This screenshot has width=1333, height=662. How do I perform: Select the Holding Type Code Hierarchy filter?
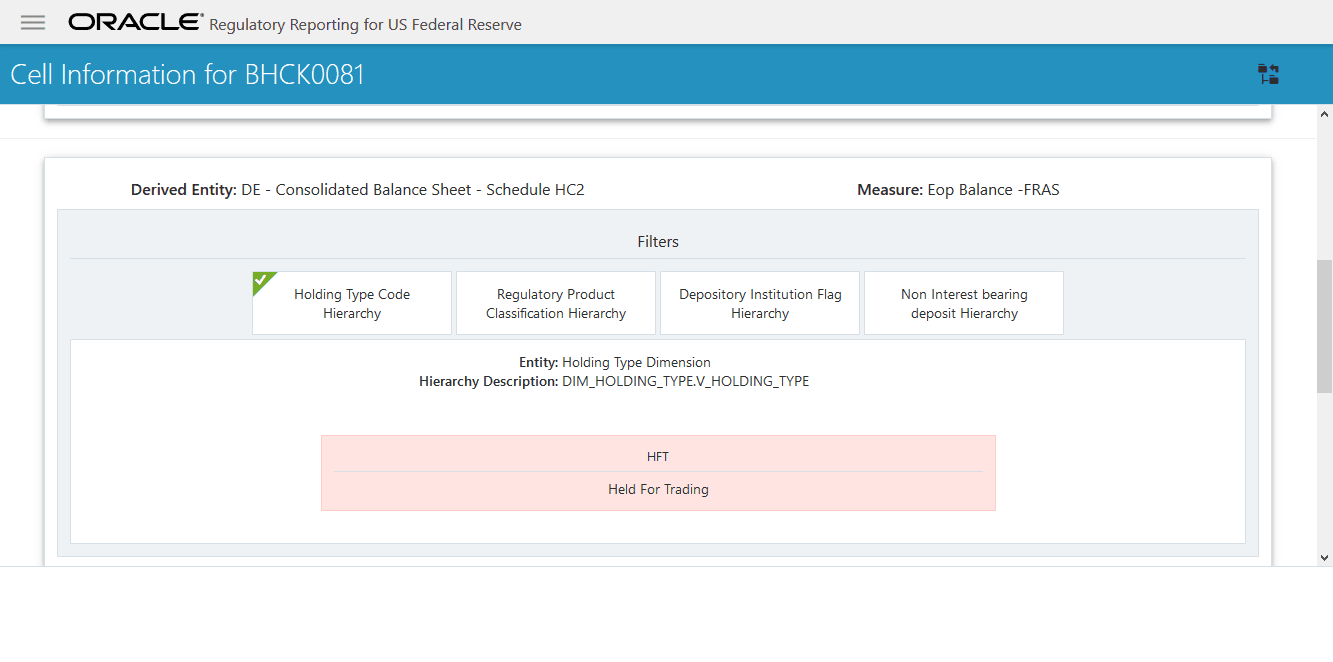pyautogui.click(x=351, y=303)
